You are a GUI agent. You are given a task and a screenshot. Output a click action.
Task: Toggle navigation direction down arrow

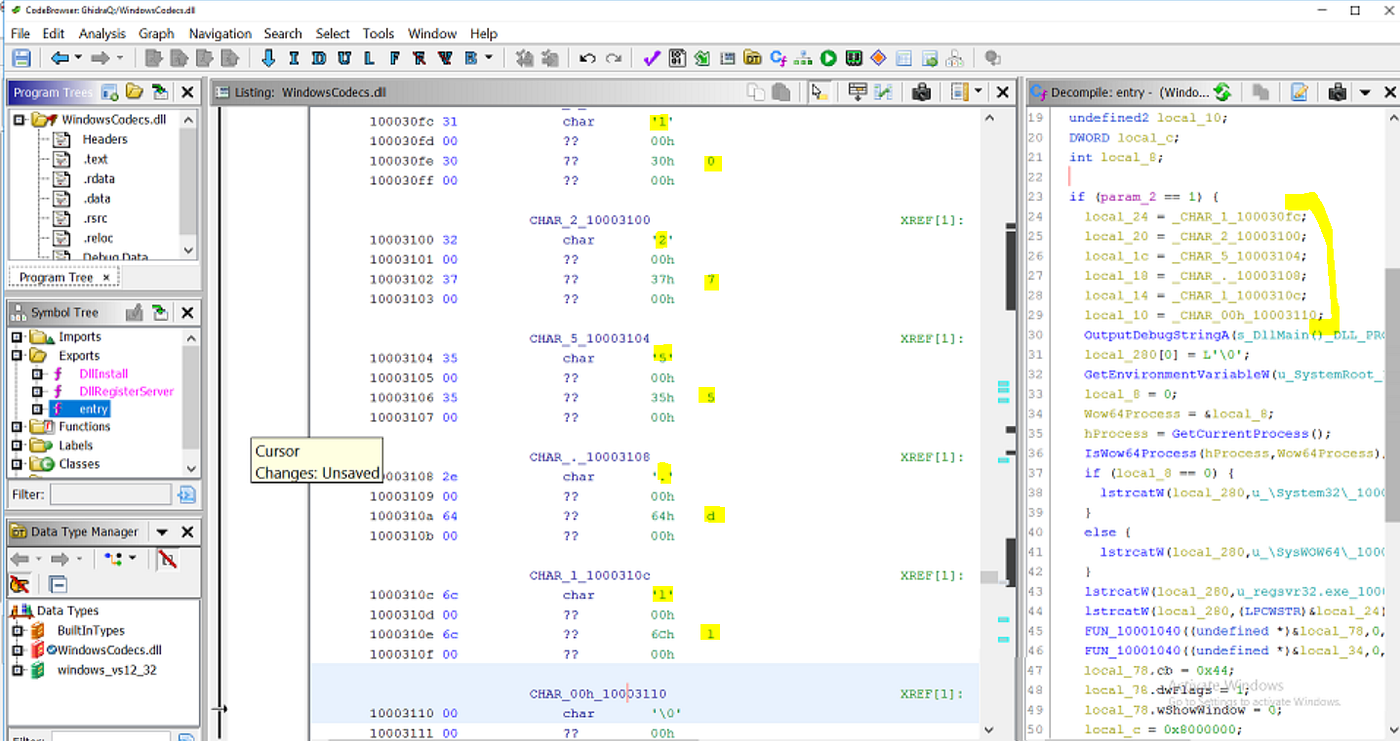click(x=268, y=58)
